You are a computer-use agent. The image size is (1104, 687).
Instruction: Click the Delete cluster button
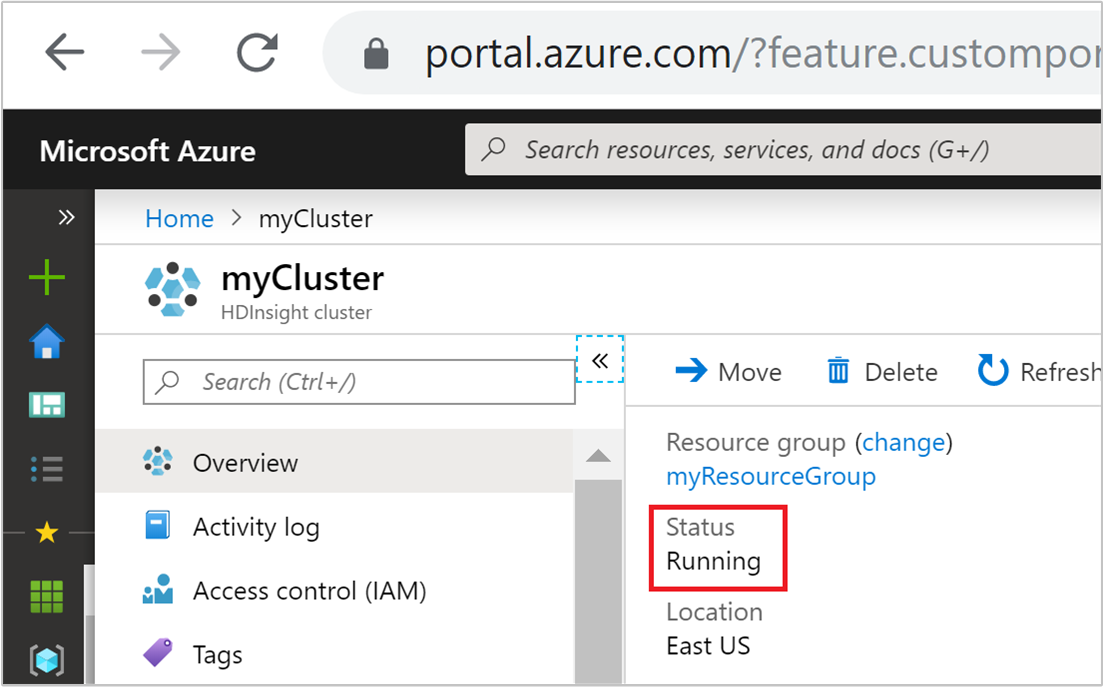(882, 372)
